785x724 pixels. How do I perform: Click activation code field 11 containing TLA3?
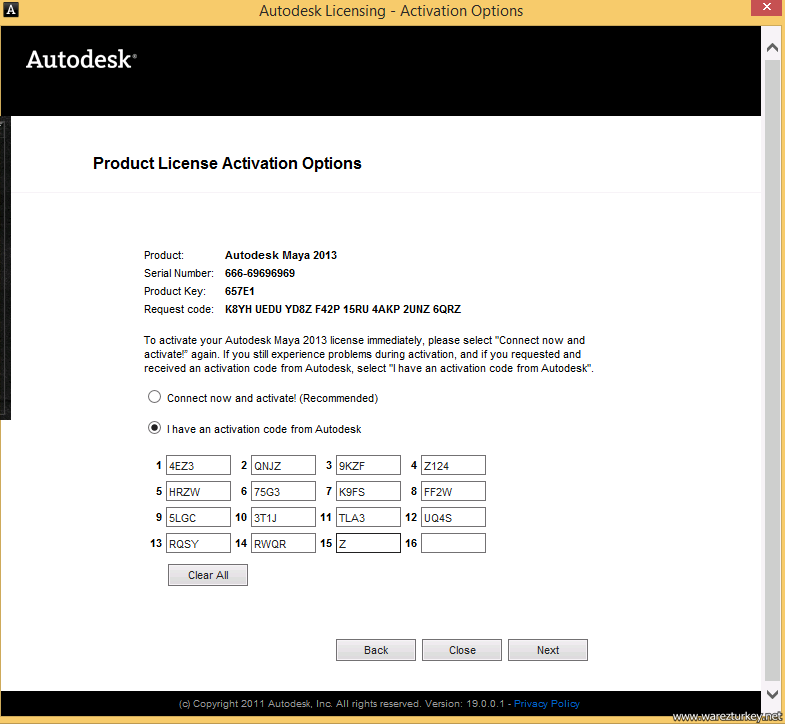click(x=368, y=517)
